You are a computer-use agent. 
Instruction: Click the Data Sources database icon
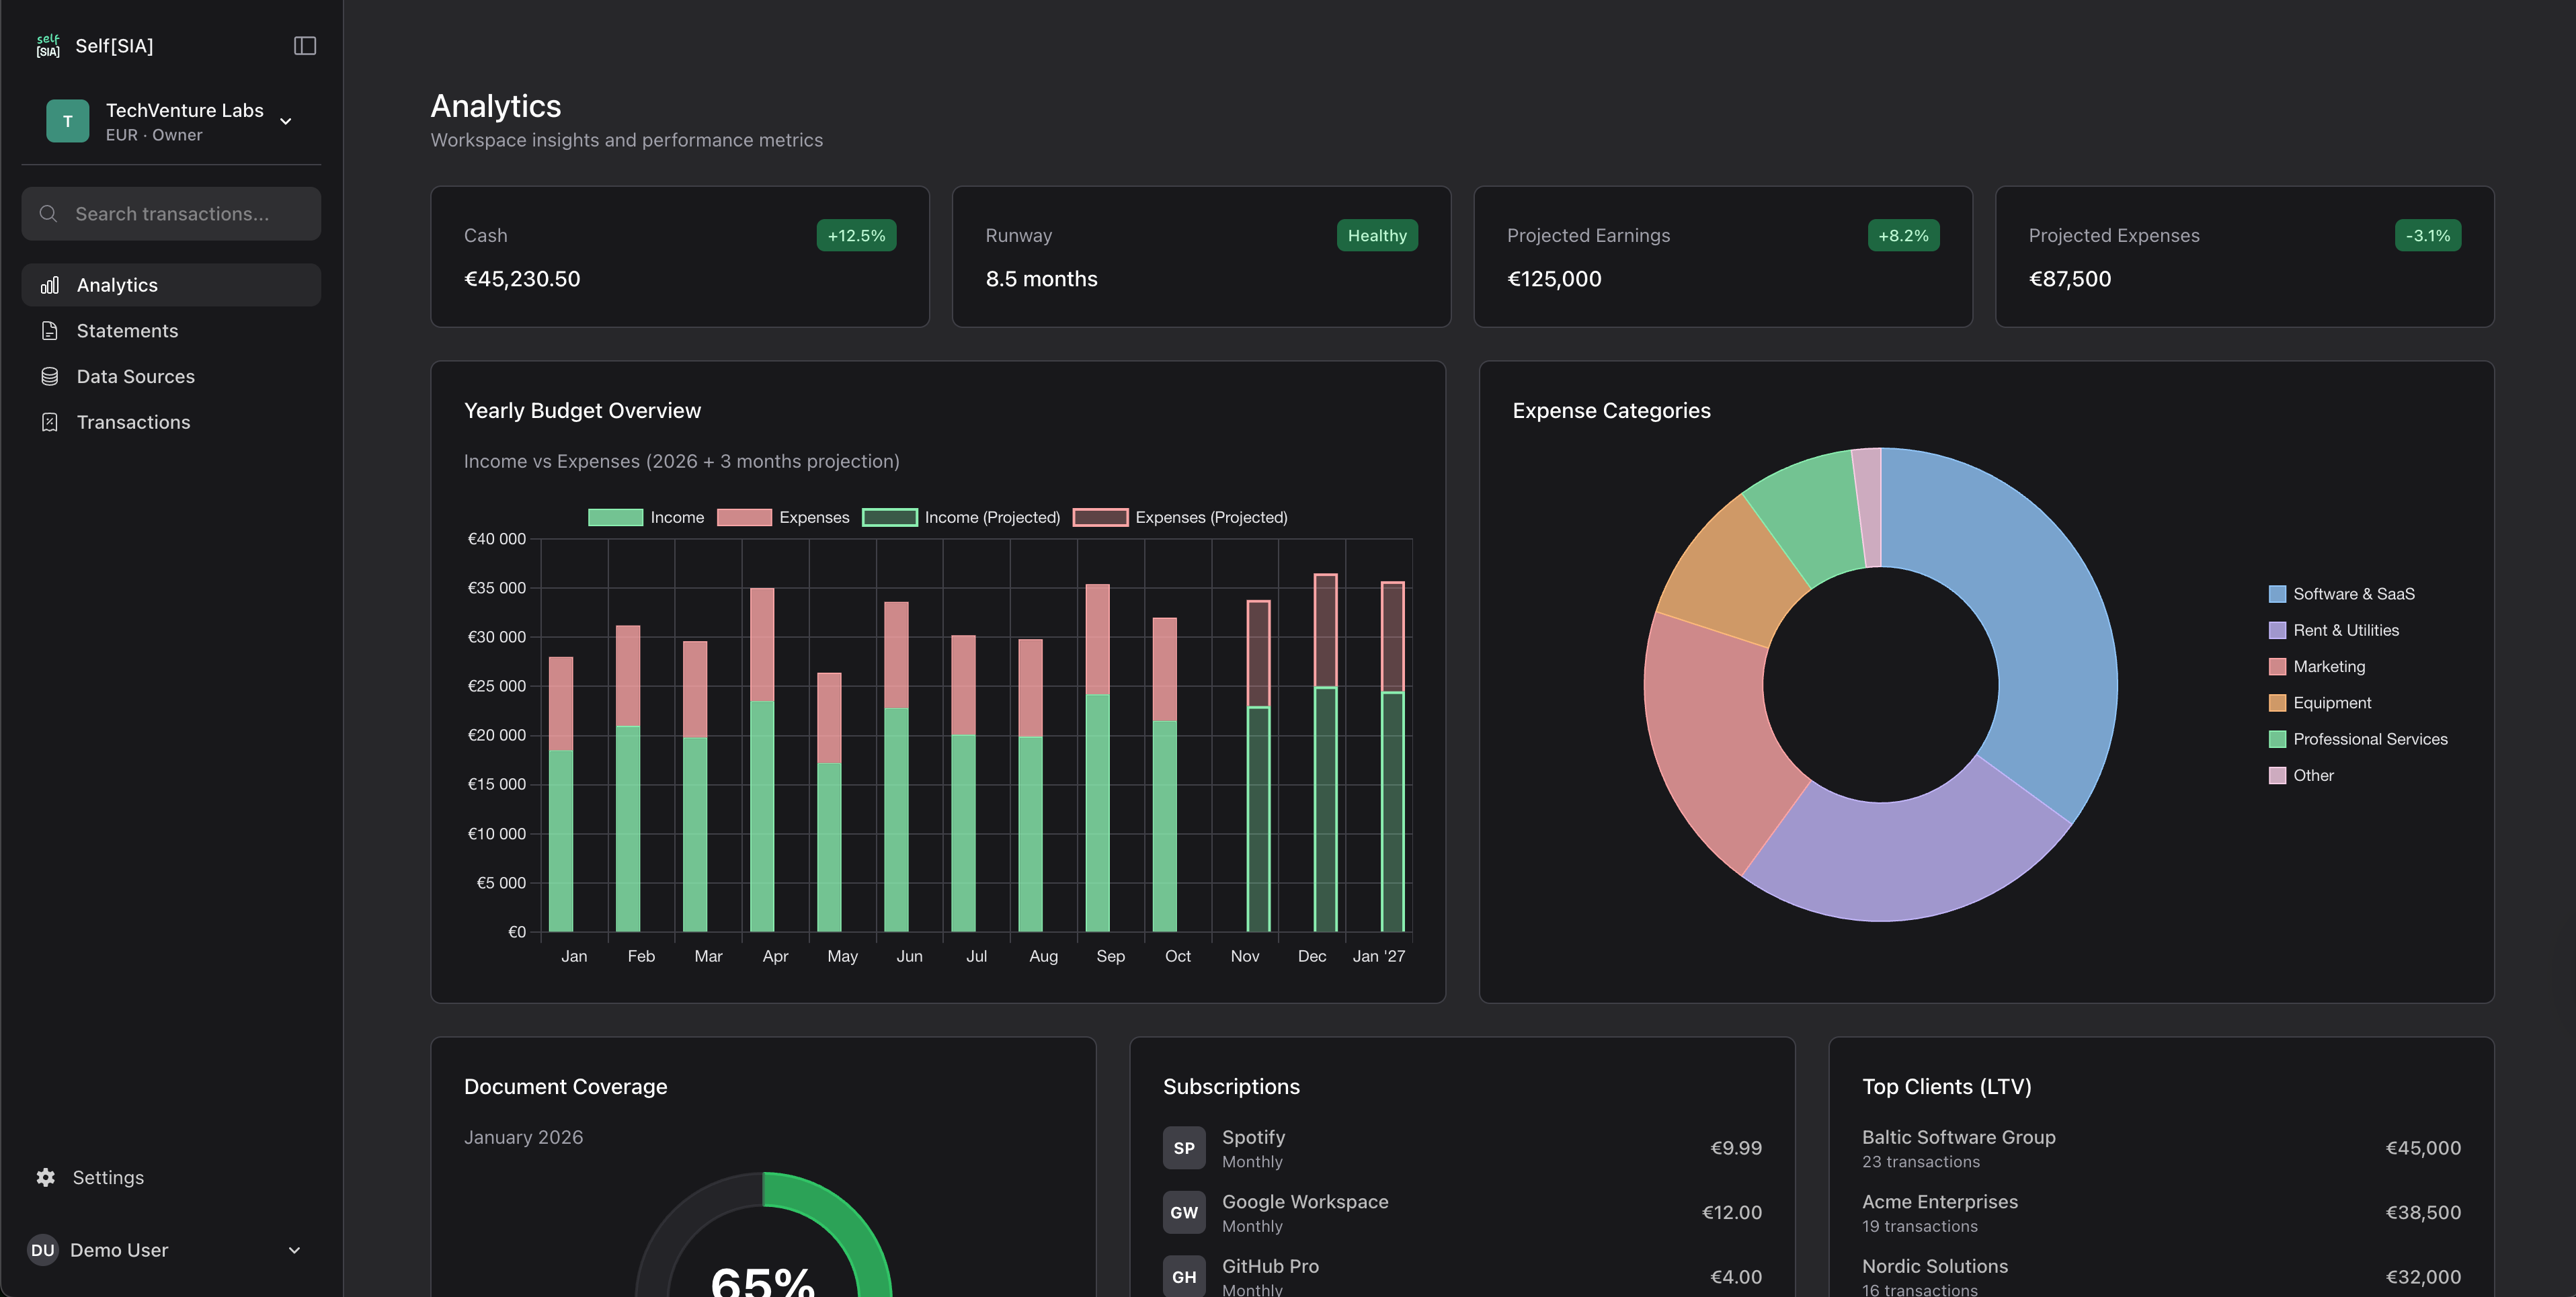click(50, 376)
